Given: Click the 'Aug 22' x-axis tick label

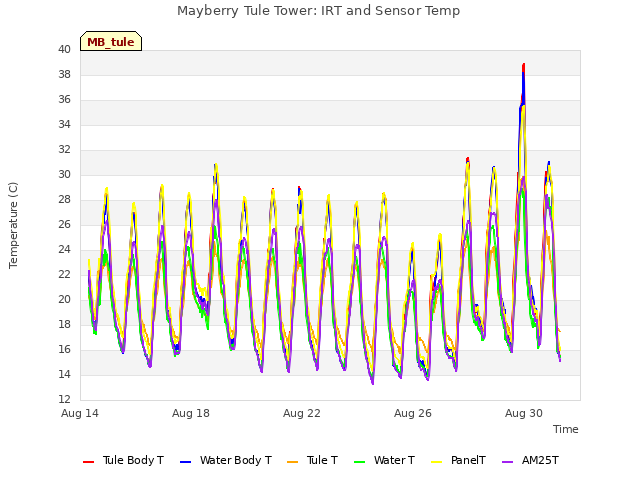Looking at the screenshot, I should coord(302,413).
